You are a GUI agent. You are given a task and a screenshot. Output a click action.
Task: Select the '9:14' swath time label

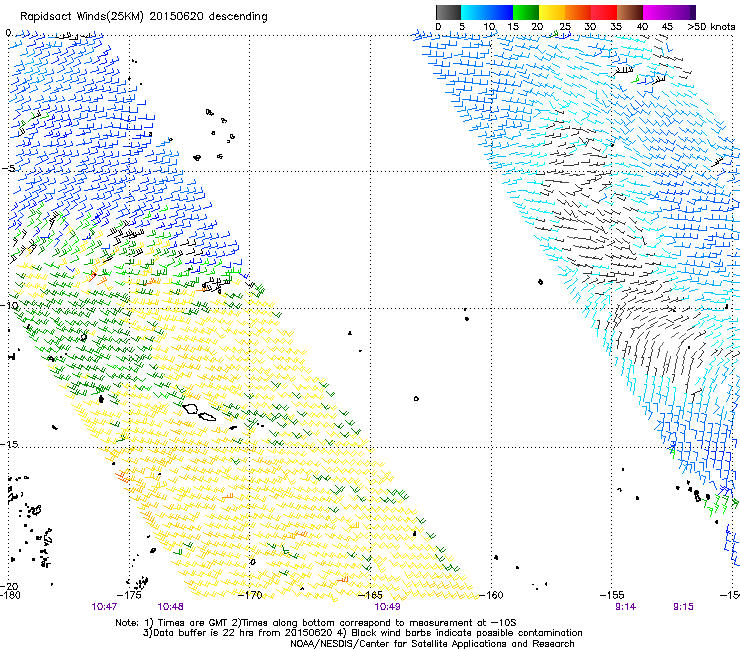click(x=625, y=607)
